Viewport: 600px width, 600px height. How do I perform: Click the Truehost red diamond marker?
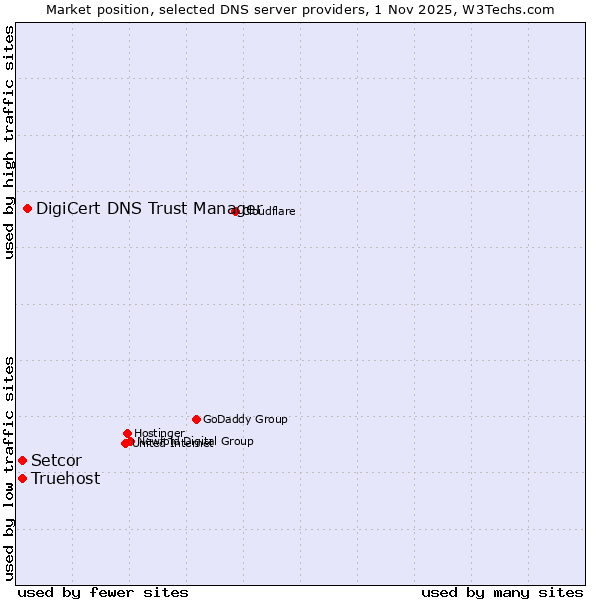(22, 478)
